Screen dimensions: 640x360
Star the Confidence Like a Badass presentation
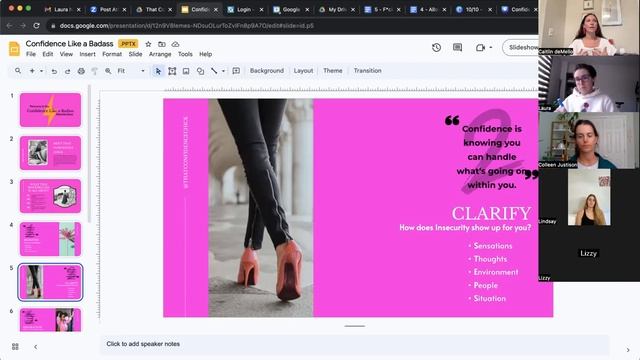coord(148,44)
